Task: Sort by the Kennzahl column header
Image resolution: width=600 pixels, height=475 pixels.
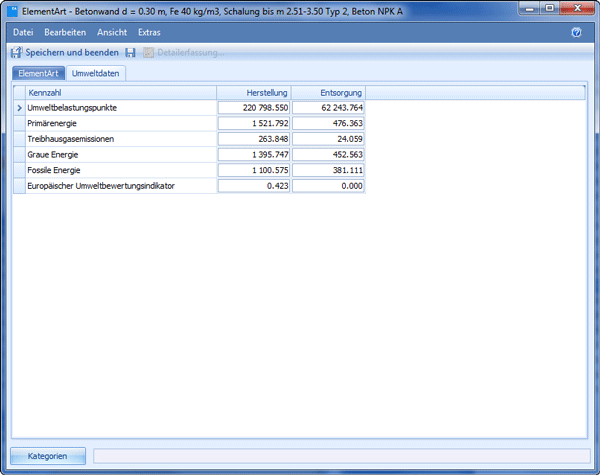Action: [x=121, y=93]
